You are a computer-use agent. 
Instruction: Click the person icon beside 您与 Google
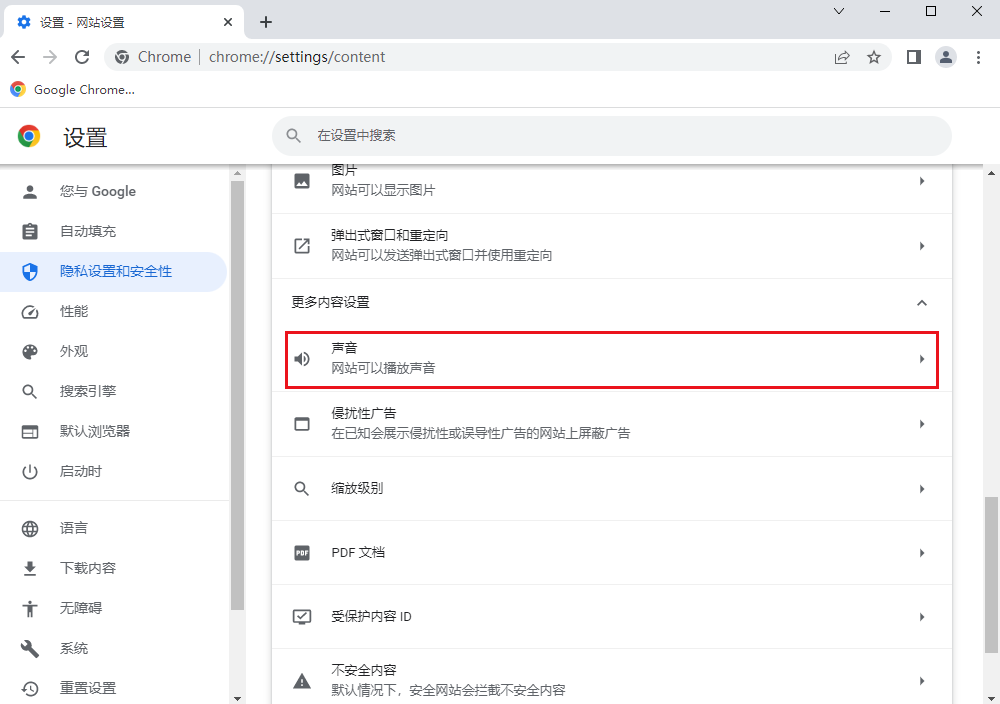30,192
